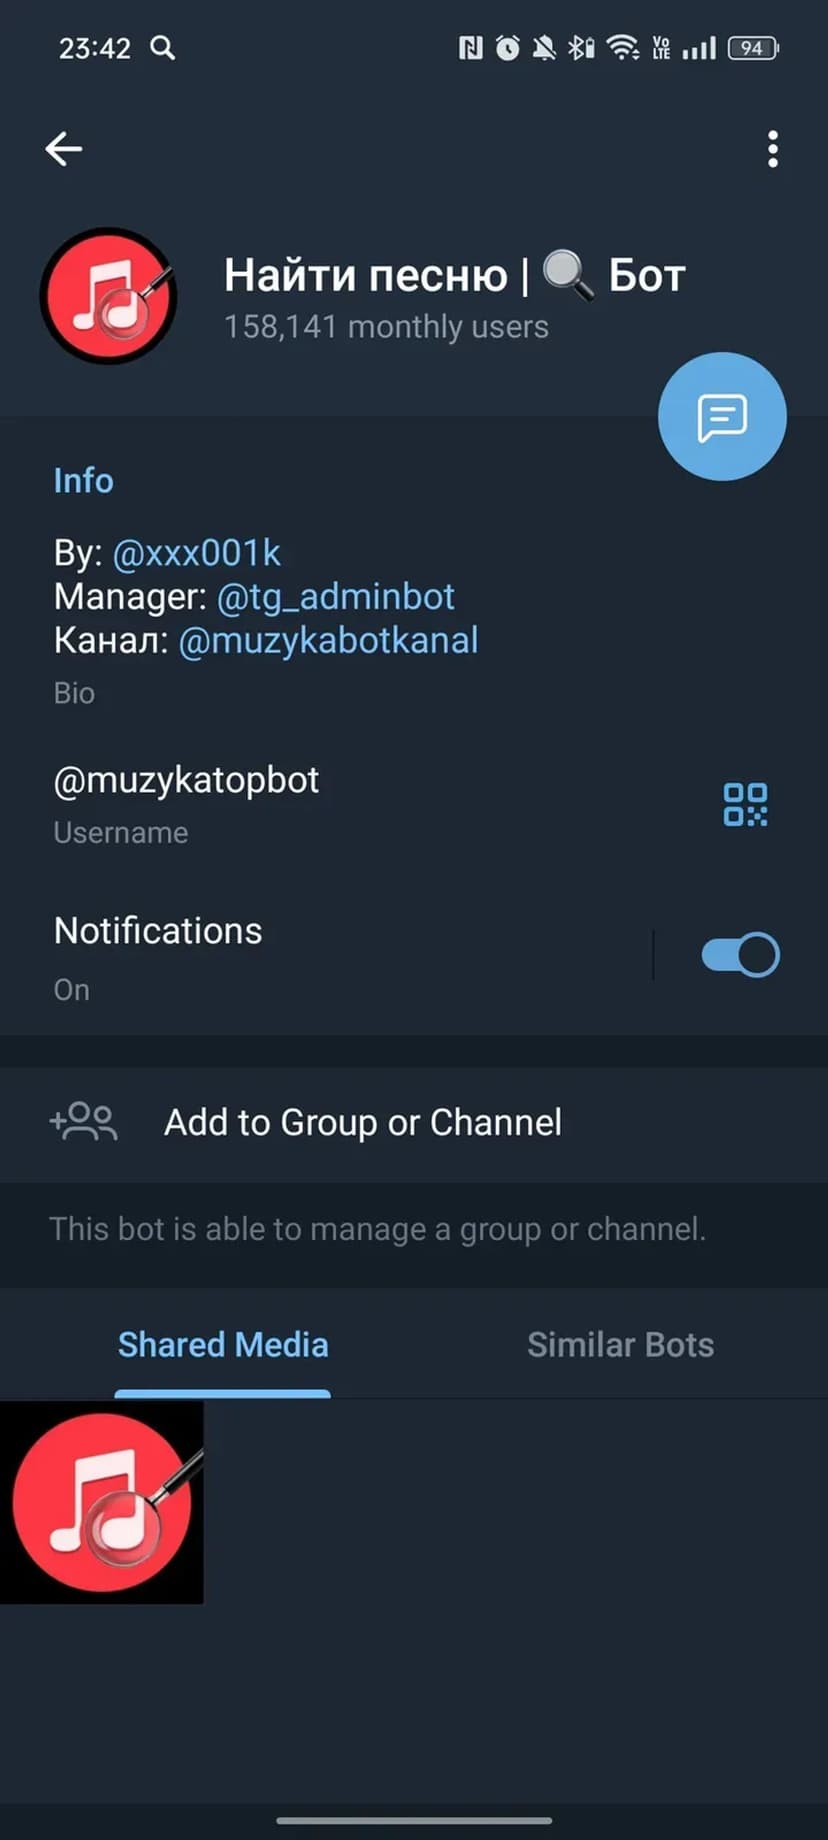Open the bot's QR code icon

(745, 804)
